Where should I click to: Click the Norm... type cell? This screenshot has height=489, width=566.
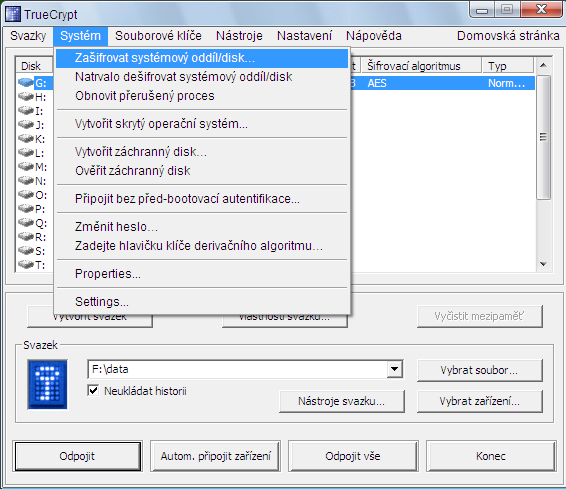(506, 83)
